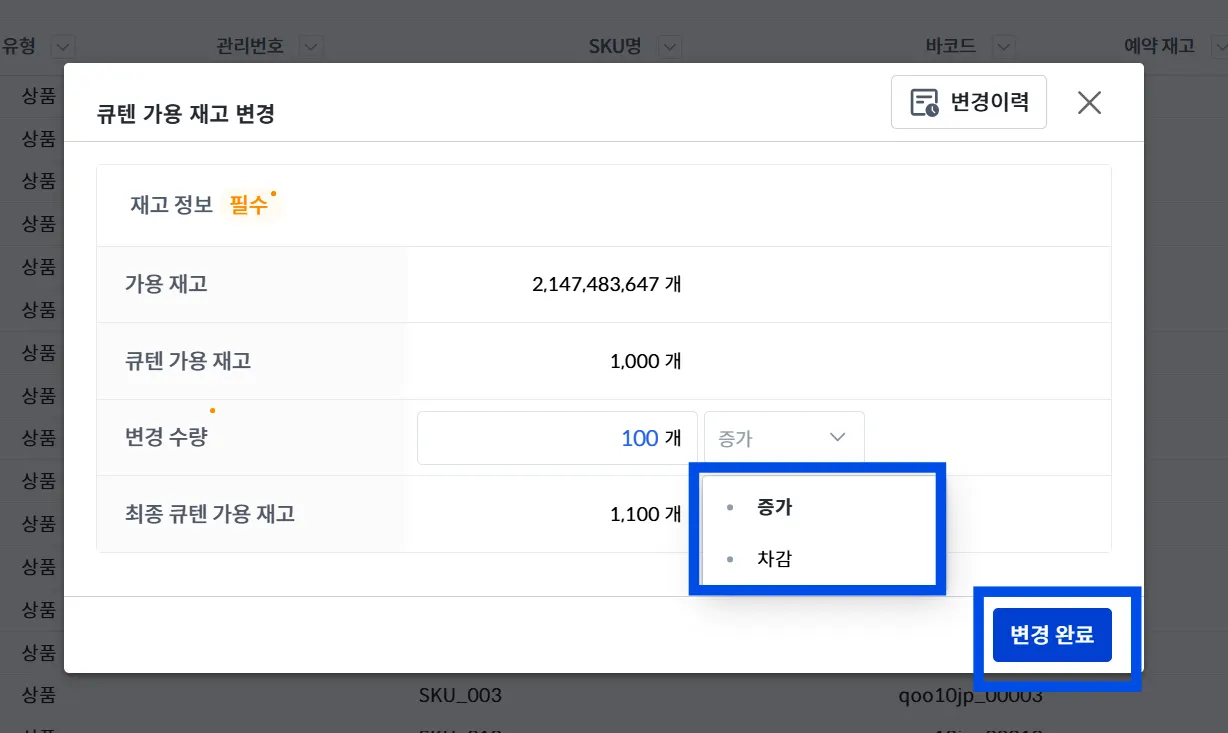The height and width of the screenshot is (733, 1228).
Task: Select the SKU_003 cell in the table
Action: [460, 695]
